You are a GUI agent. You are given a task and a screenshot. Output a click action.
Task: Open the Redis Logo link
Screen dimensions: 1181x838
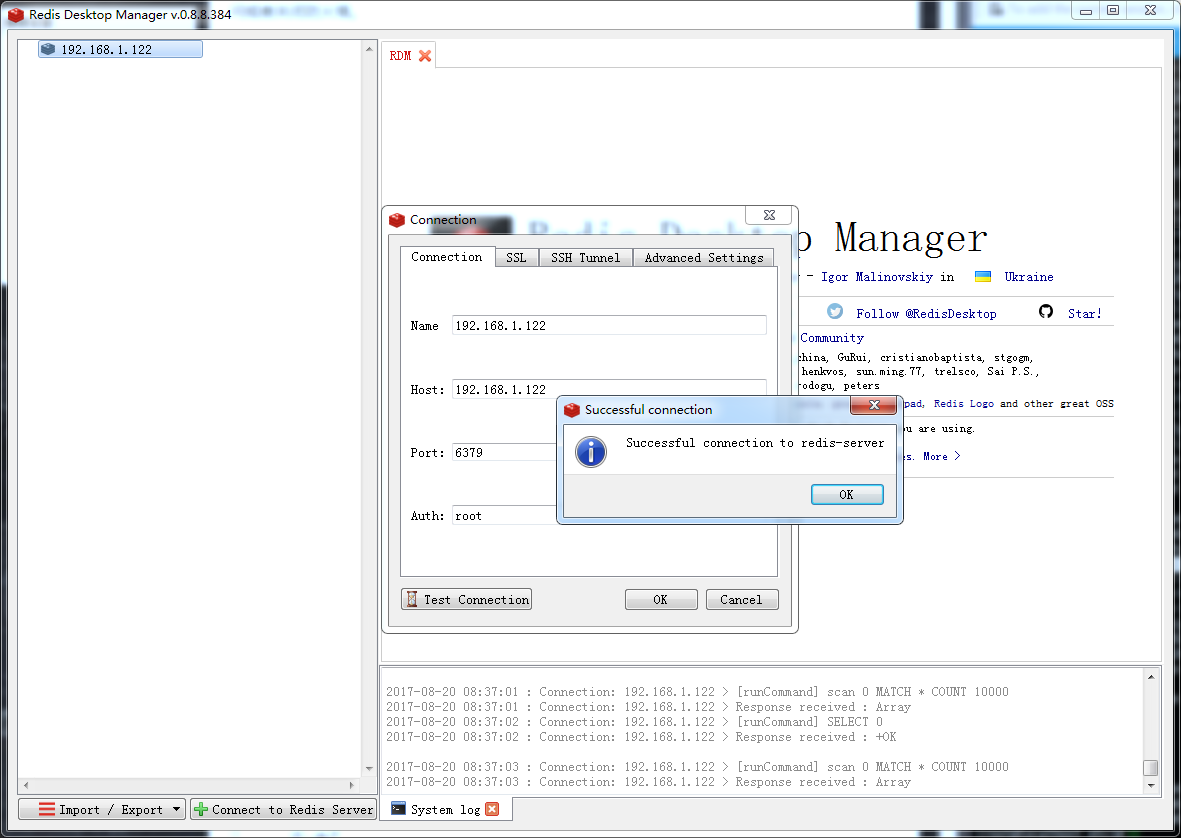(x=963, y=404)
